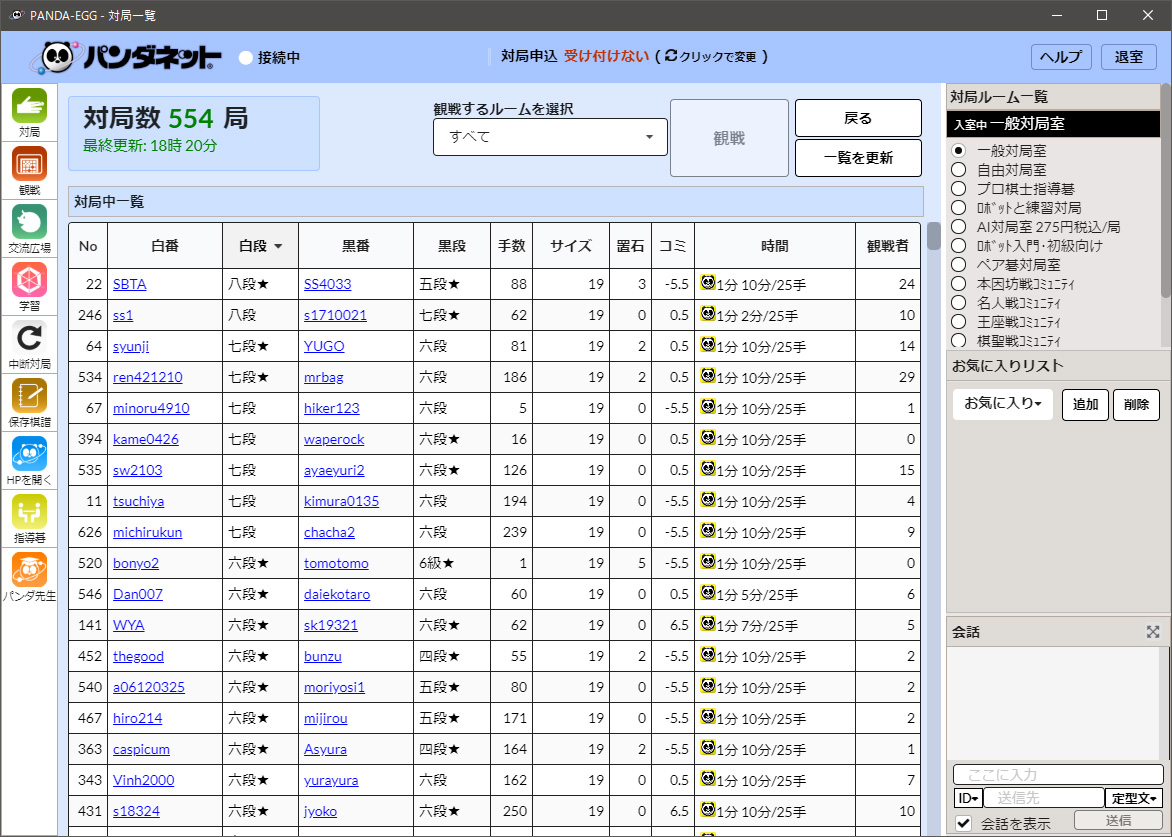Image resolution: width=1172 pixels, height=837 pixels.
Task: Open player link michirukun
Action: [x=148, y=532]
